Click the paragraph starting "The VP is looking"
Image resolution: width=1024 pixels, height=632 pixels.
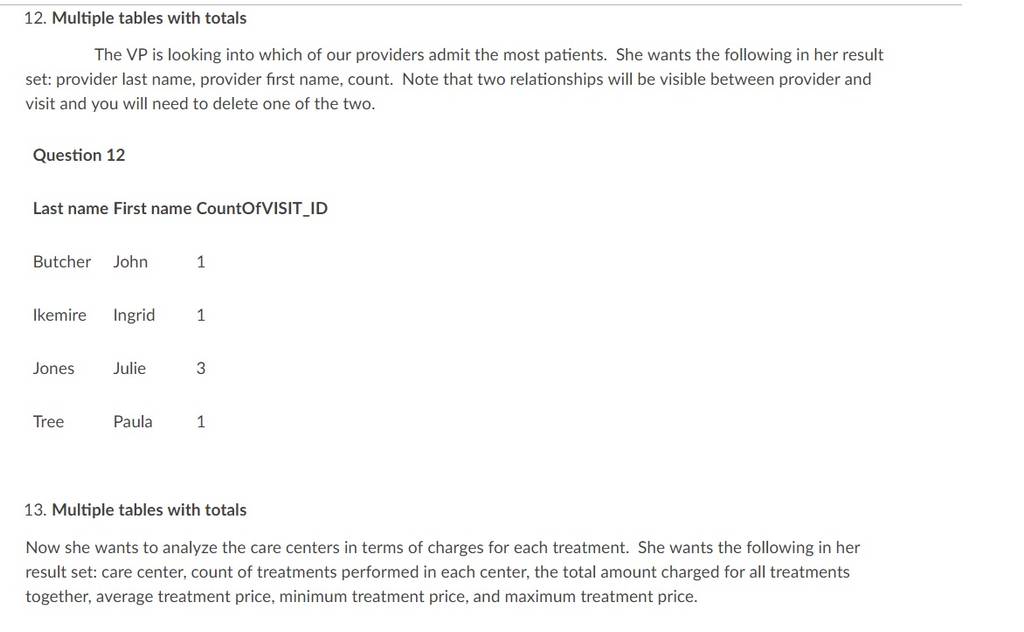[x=455, y=79]
